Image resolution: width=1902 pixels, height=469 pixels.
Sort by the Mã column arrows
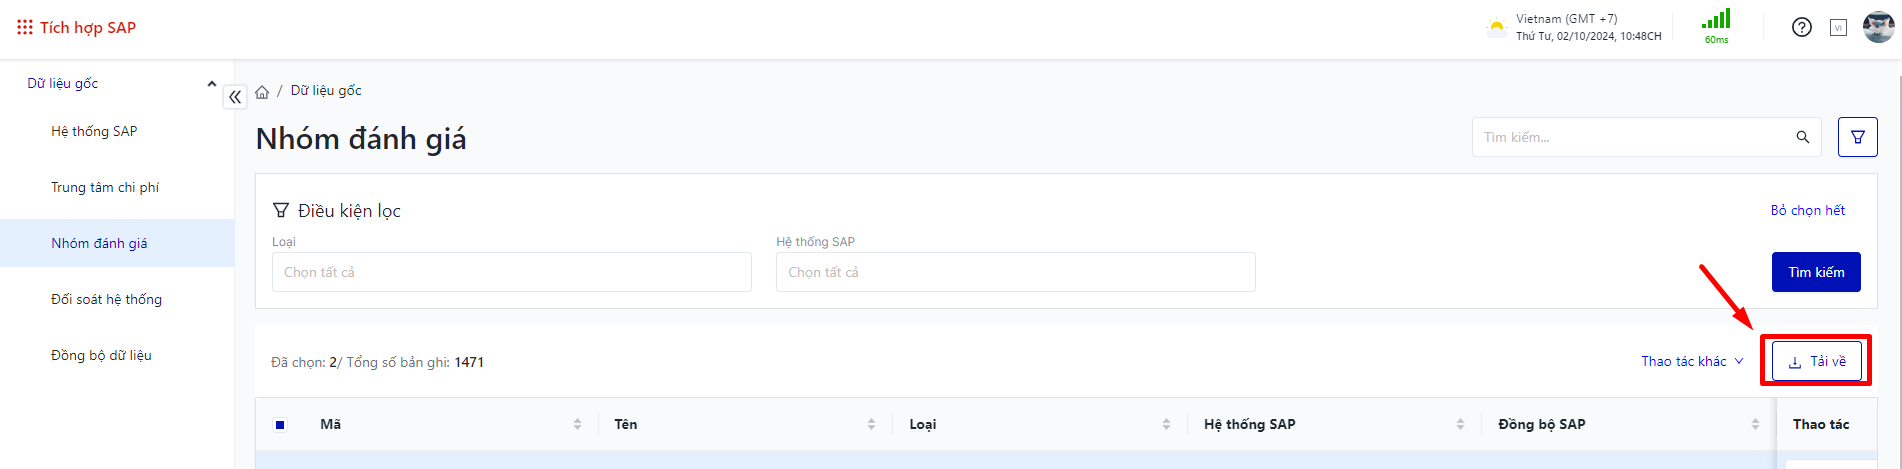pyautogui.click(x=577, y=425)
